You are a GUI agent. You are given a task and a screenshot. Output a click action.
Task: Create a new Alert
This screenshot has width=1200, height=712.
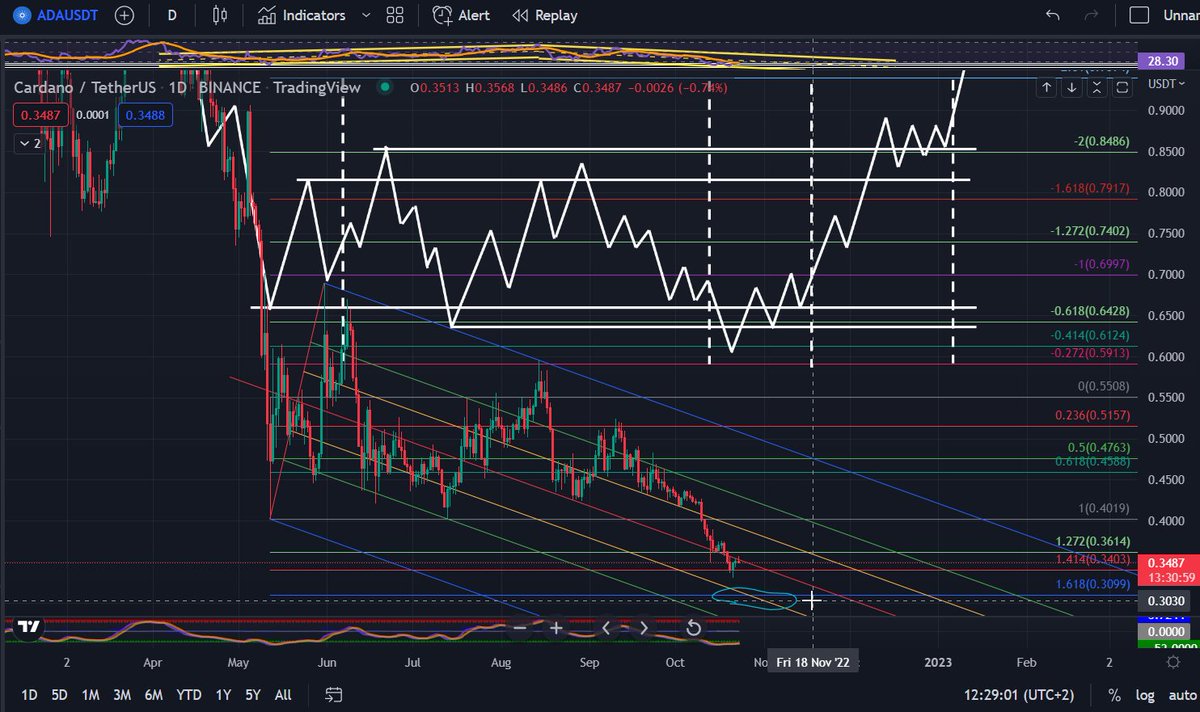coord(461,15)
